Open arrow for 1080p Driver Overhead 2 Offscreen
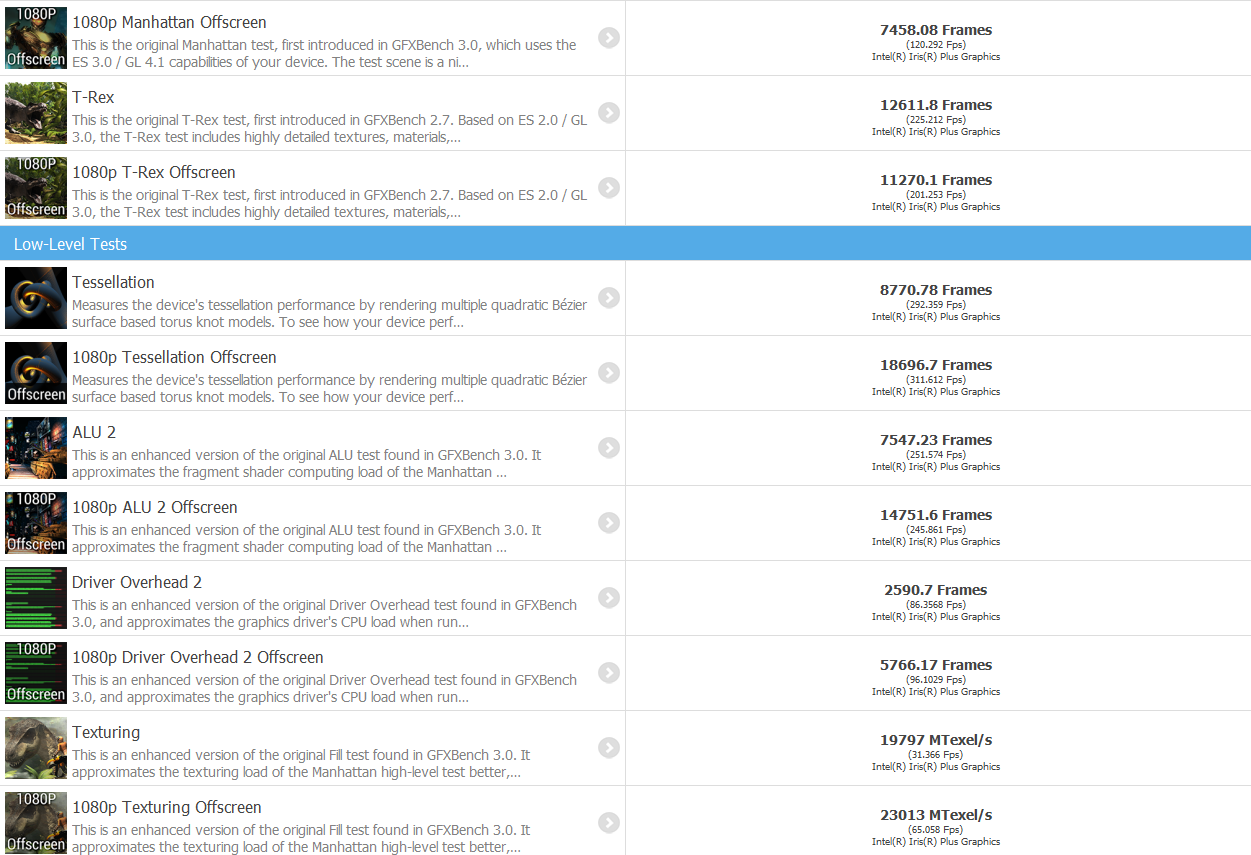Screen dimensions: 1251x855 [609, 673]
